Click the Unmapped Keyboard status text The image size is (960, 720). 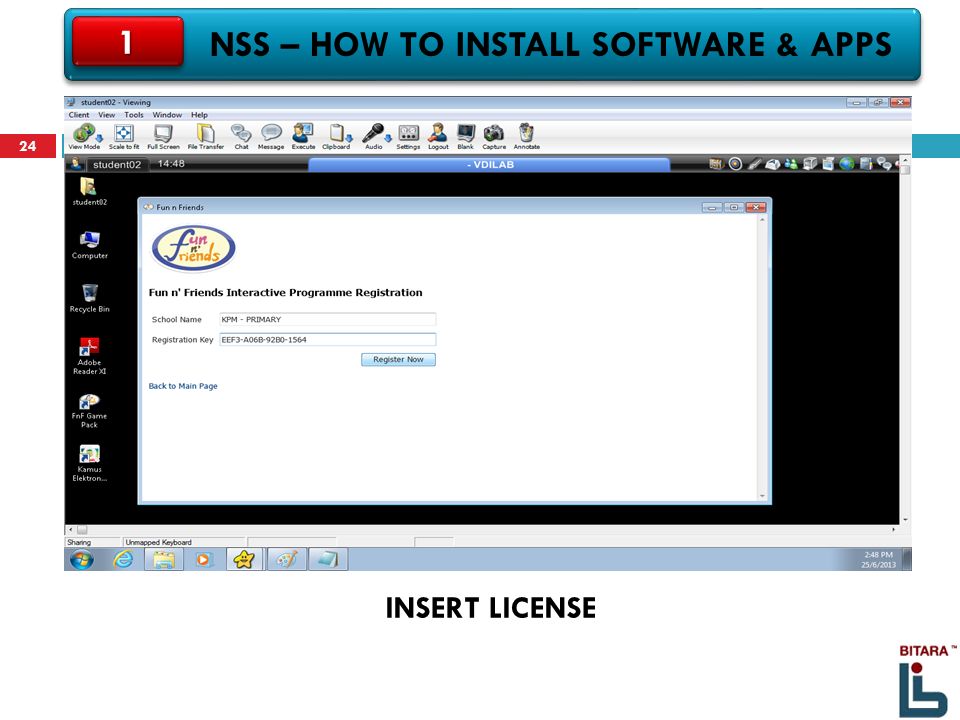point(159,542)
